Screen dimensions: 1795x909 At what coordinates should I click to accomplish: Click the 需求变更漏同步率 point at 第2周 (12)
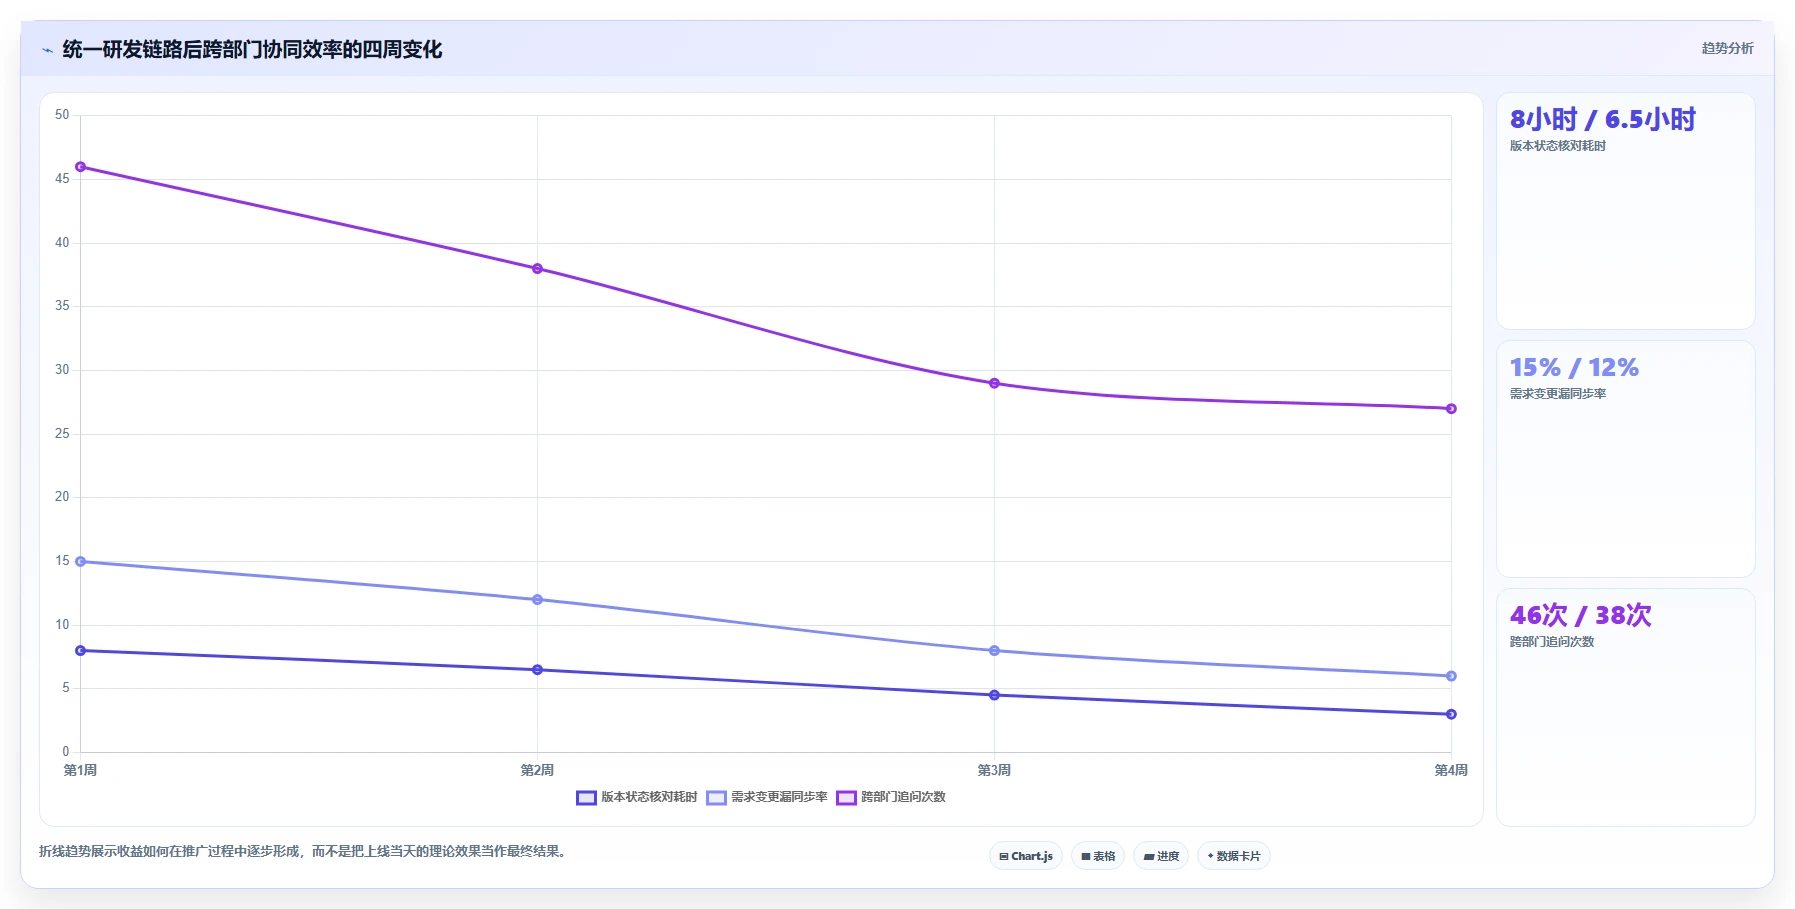pyautogui.click(x=537, y=600)
